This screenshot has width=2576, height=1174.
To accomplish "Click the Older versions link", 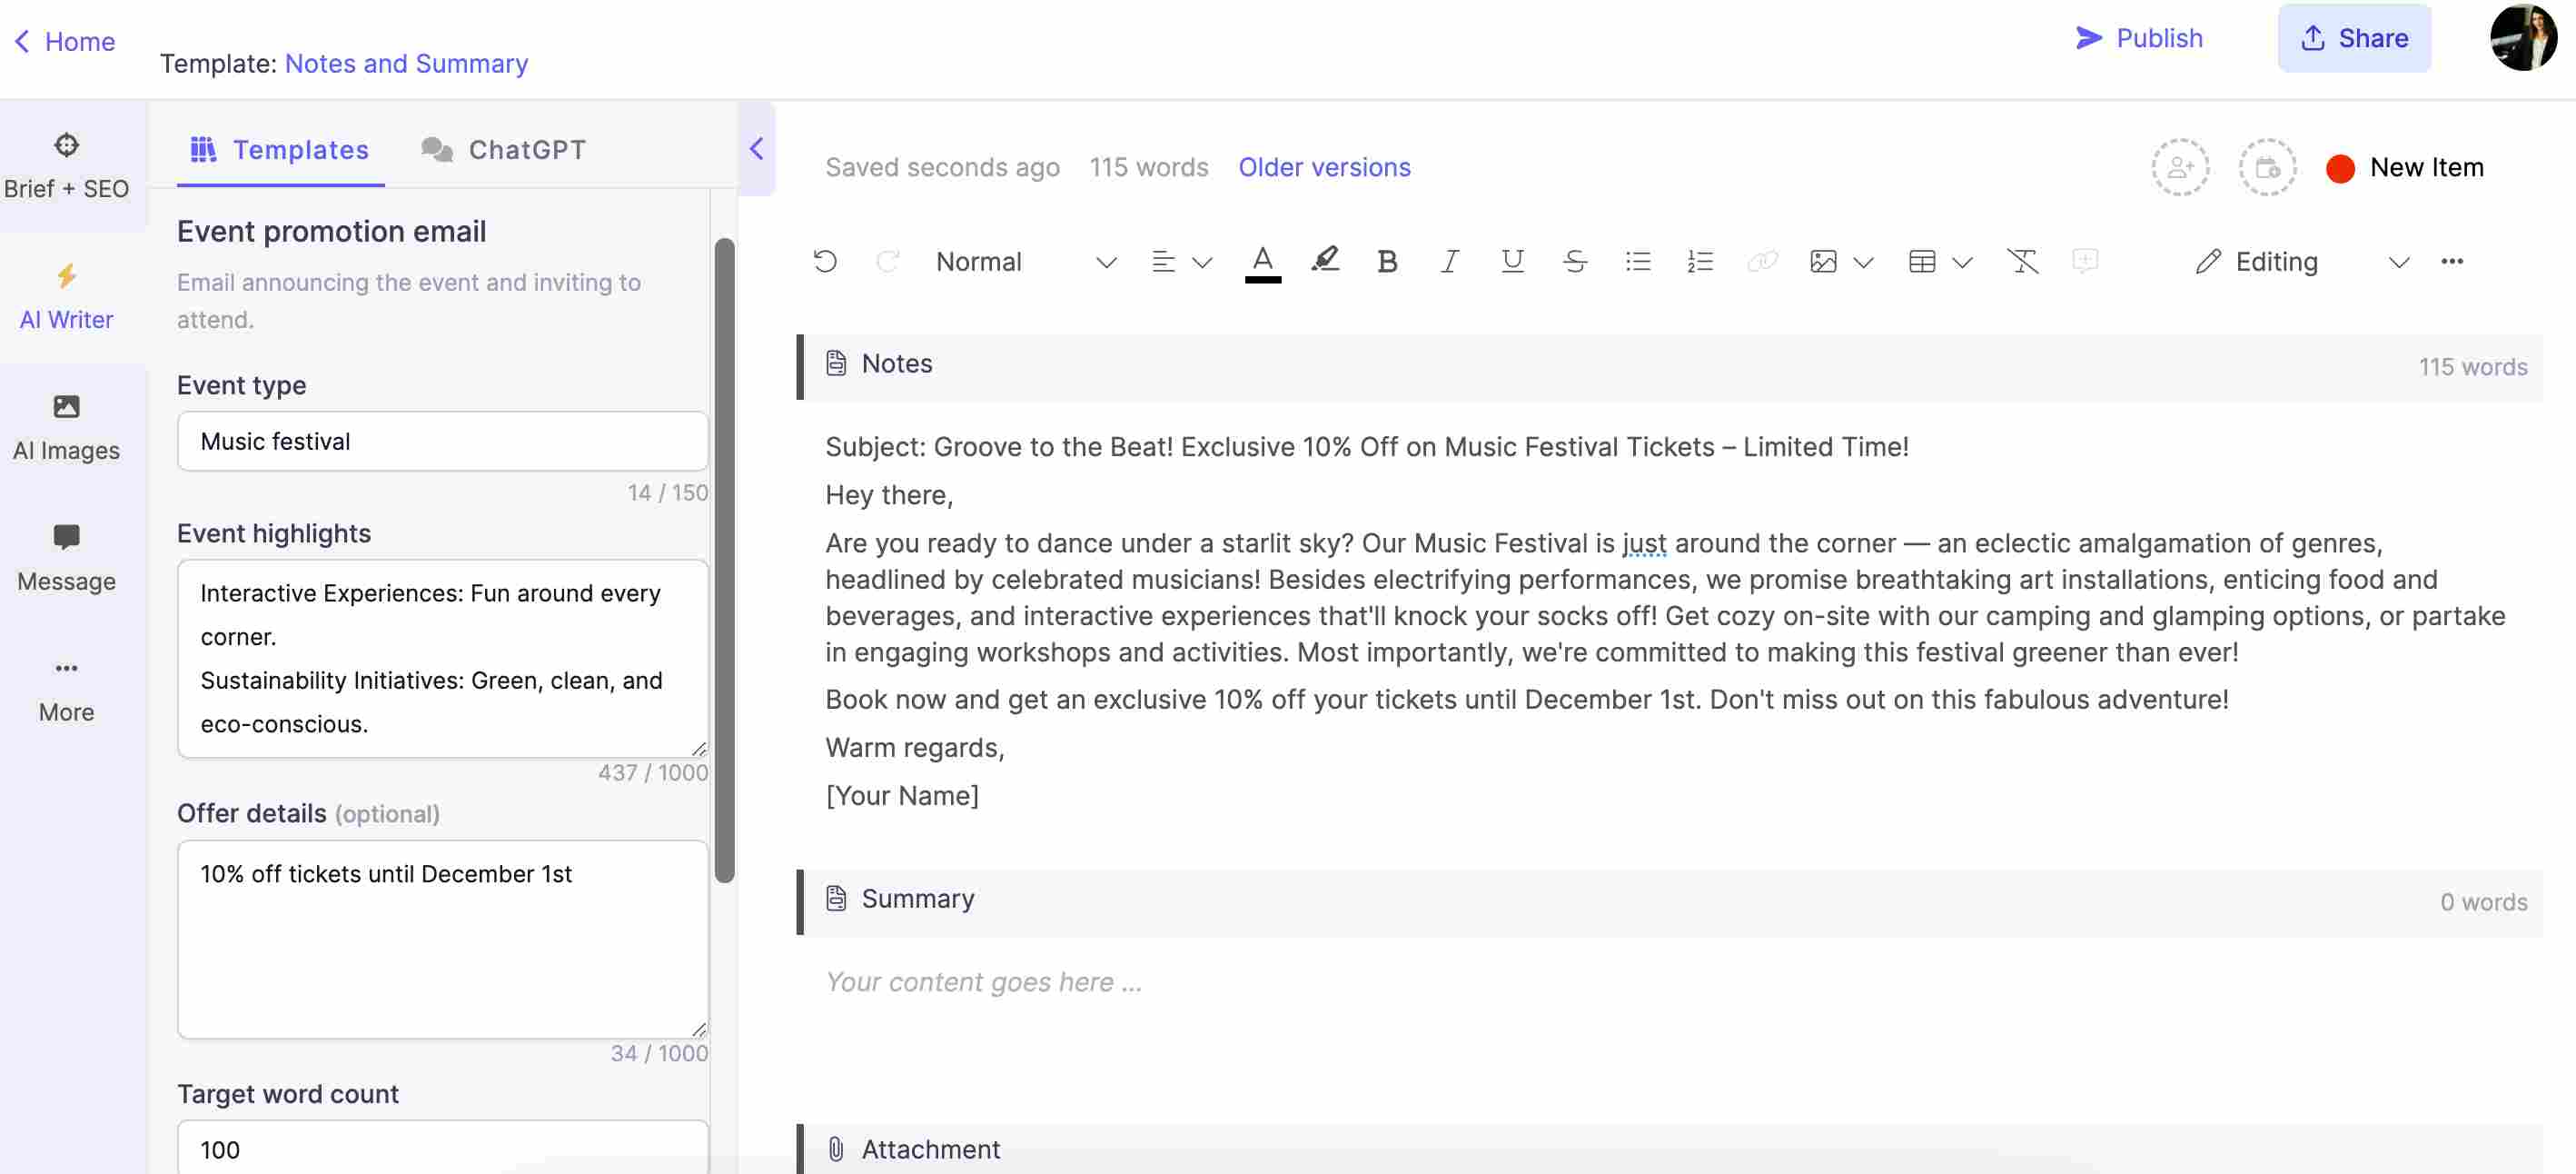I will click(x=1323, y=166).
